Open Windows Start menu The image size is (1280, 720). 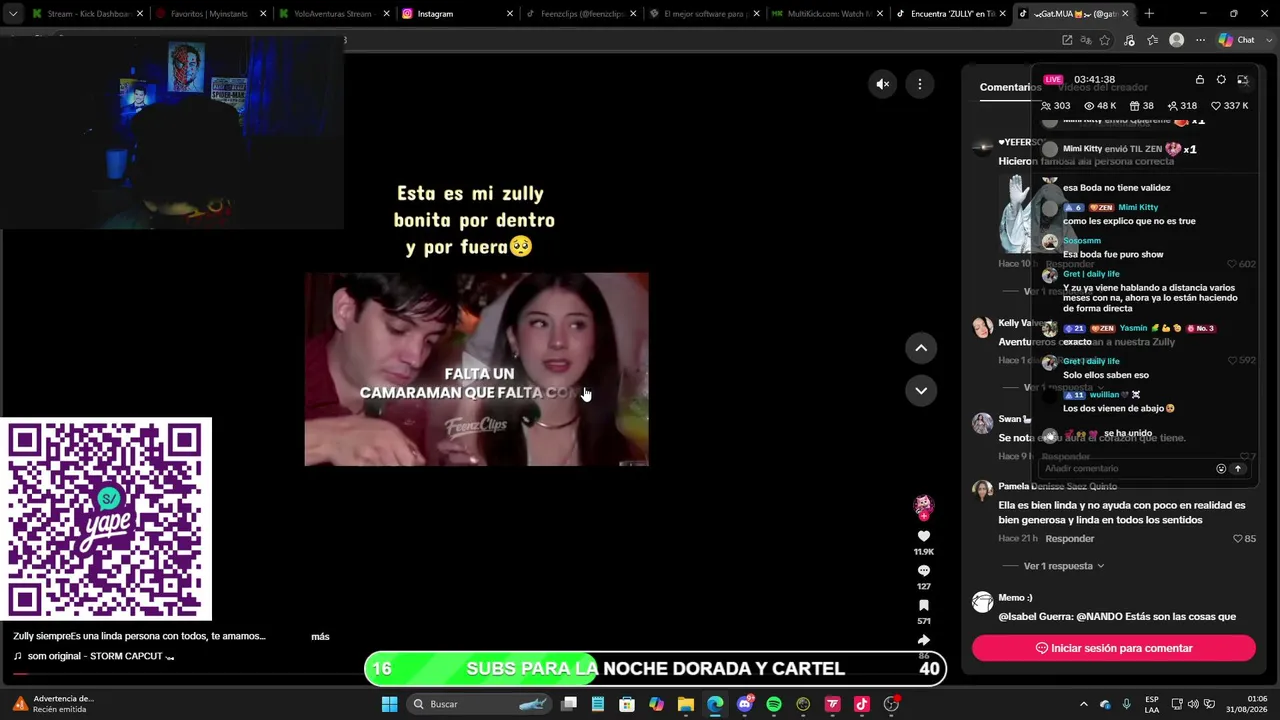pos(390,704)
